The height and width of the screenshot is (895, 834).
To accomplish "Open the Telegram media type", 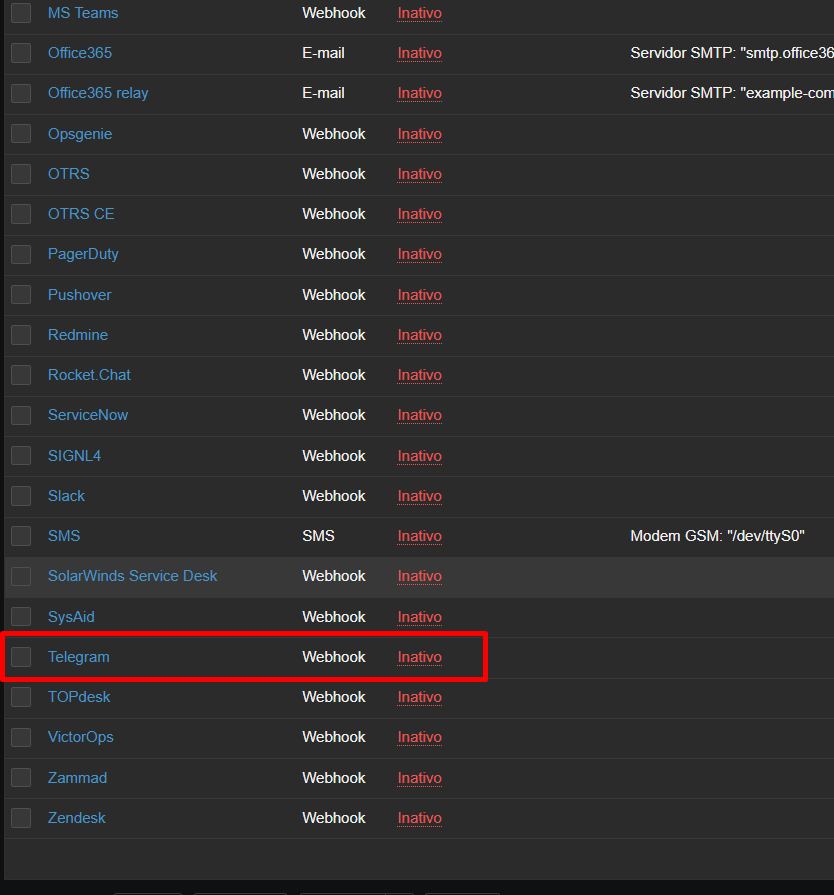I will pos(79,657).
